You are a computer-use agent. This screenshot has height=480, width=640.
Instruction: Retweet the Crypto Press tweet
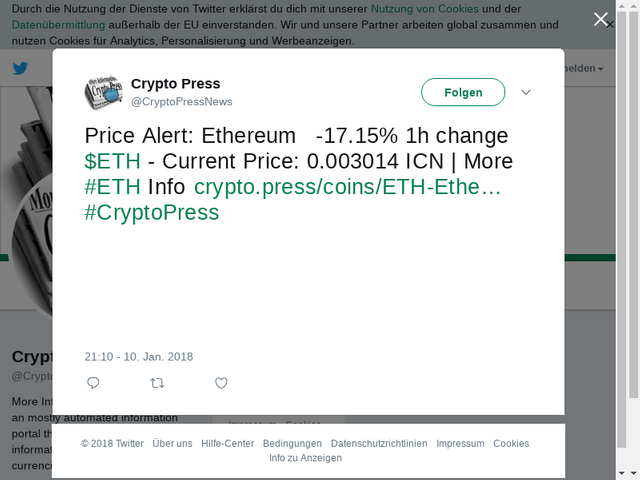[x=157, y=383]
